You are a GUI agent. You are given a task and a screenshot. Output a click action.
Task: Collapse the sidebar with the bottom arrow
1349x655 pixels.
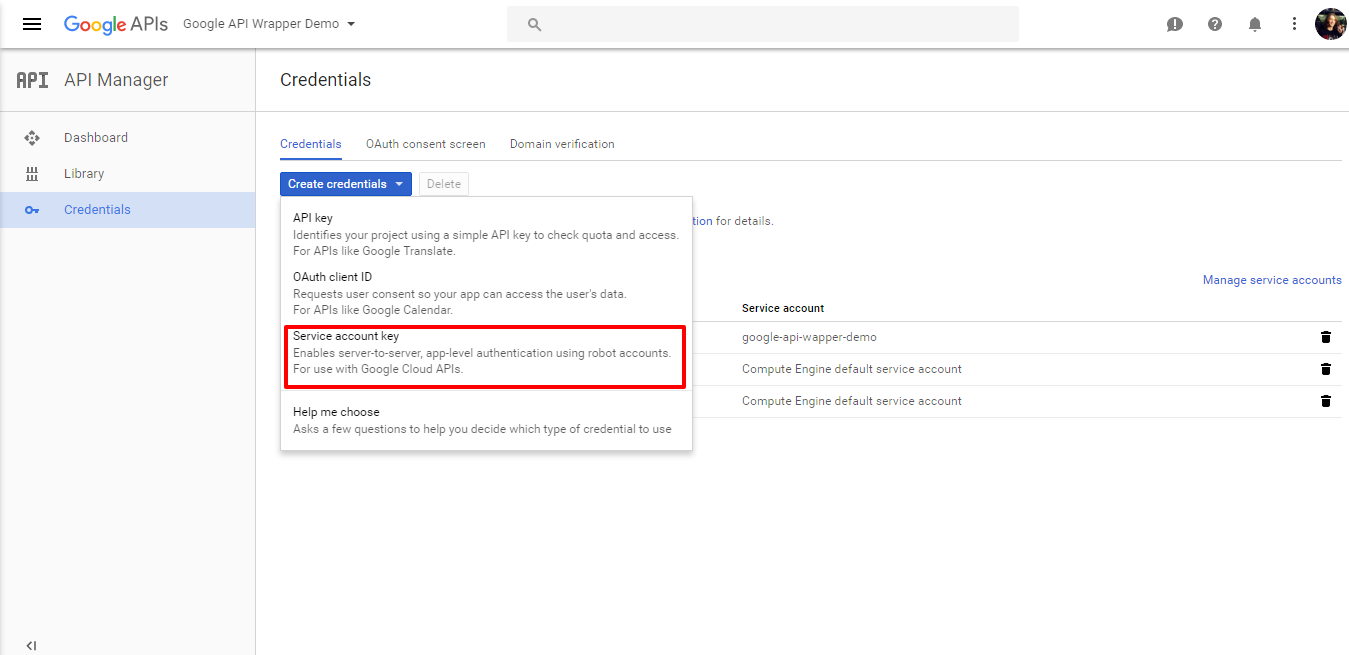[x=31, y=645]
